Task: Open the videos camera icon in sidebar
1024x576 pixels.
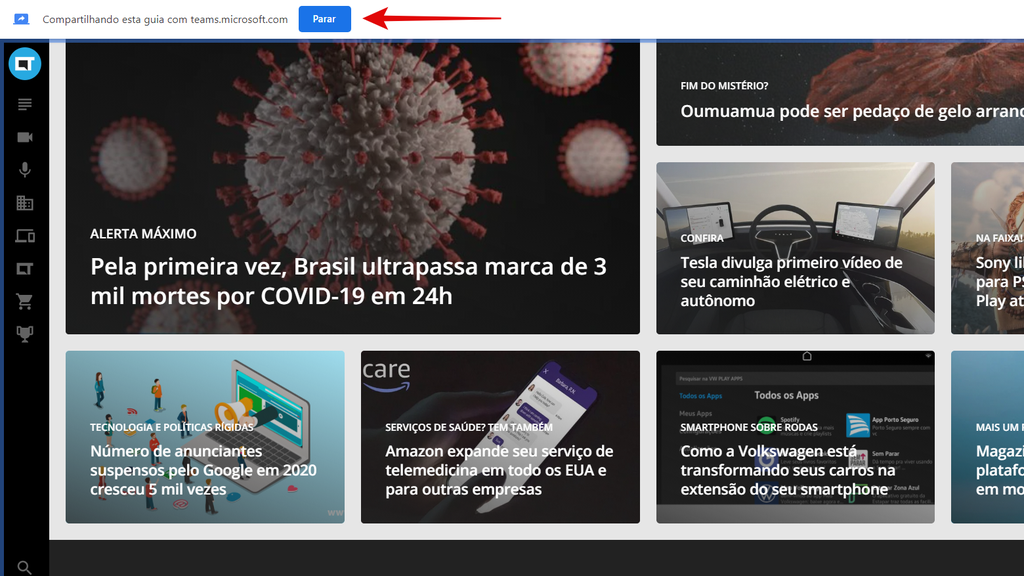Action: click(x=25, y=137)
